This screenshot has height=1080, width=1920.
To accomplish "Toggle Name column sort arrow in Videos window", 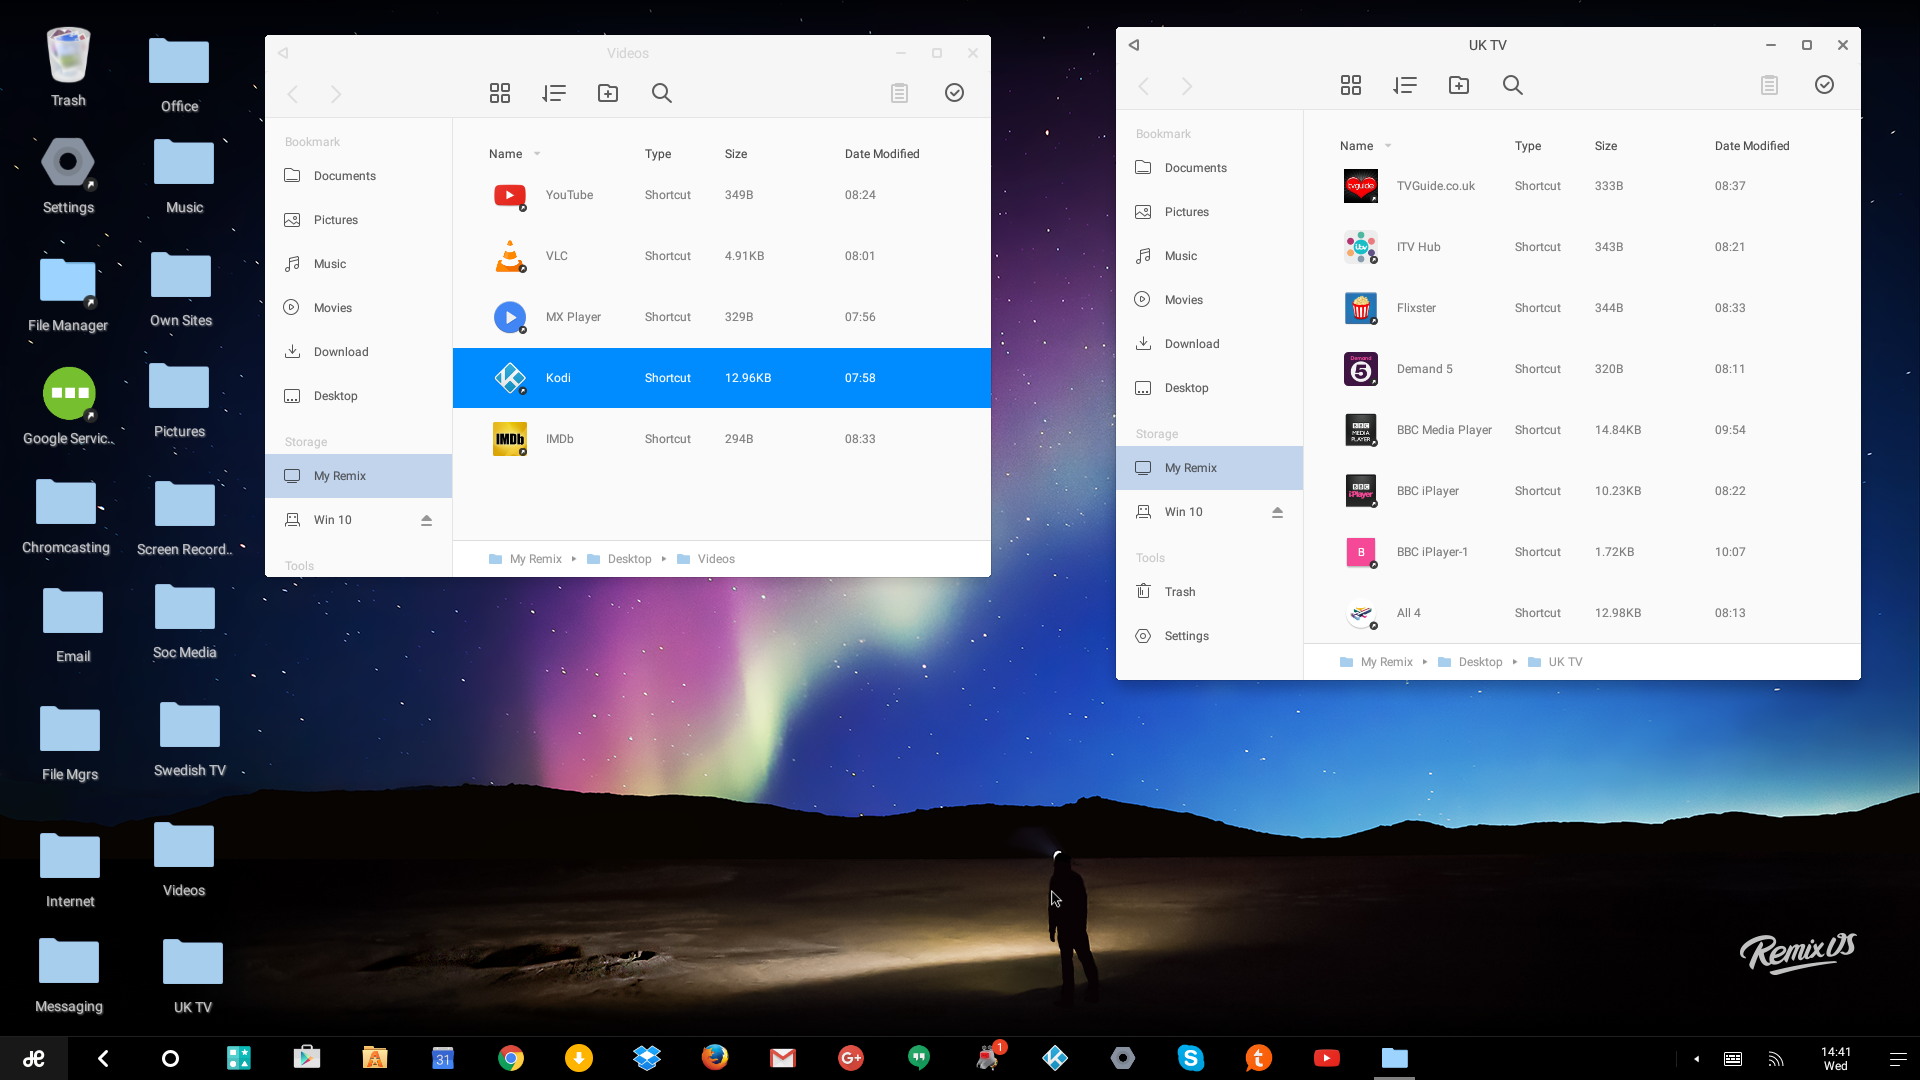I will click(x=537, y=154).
